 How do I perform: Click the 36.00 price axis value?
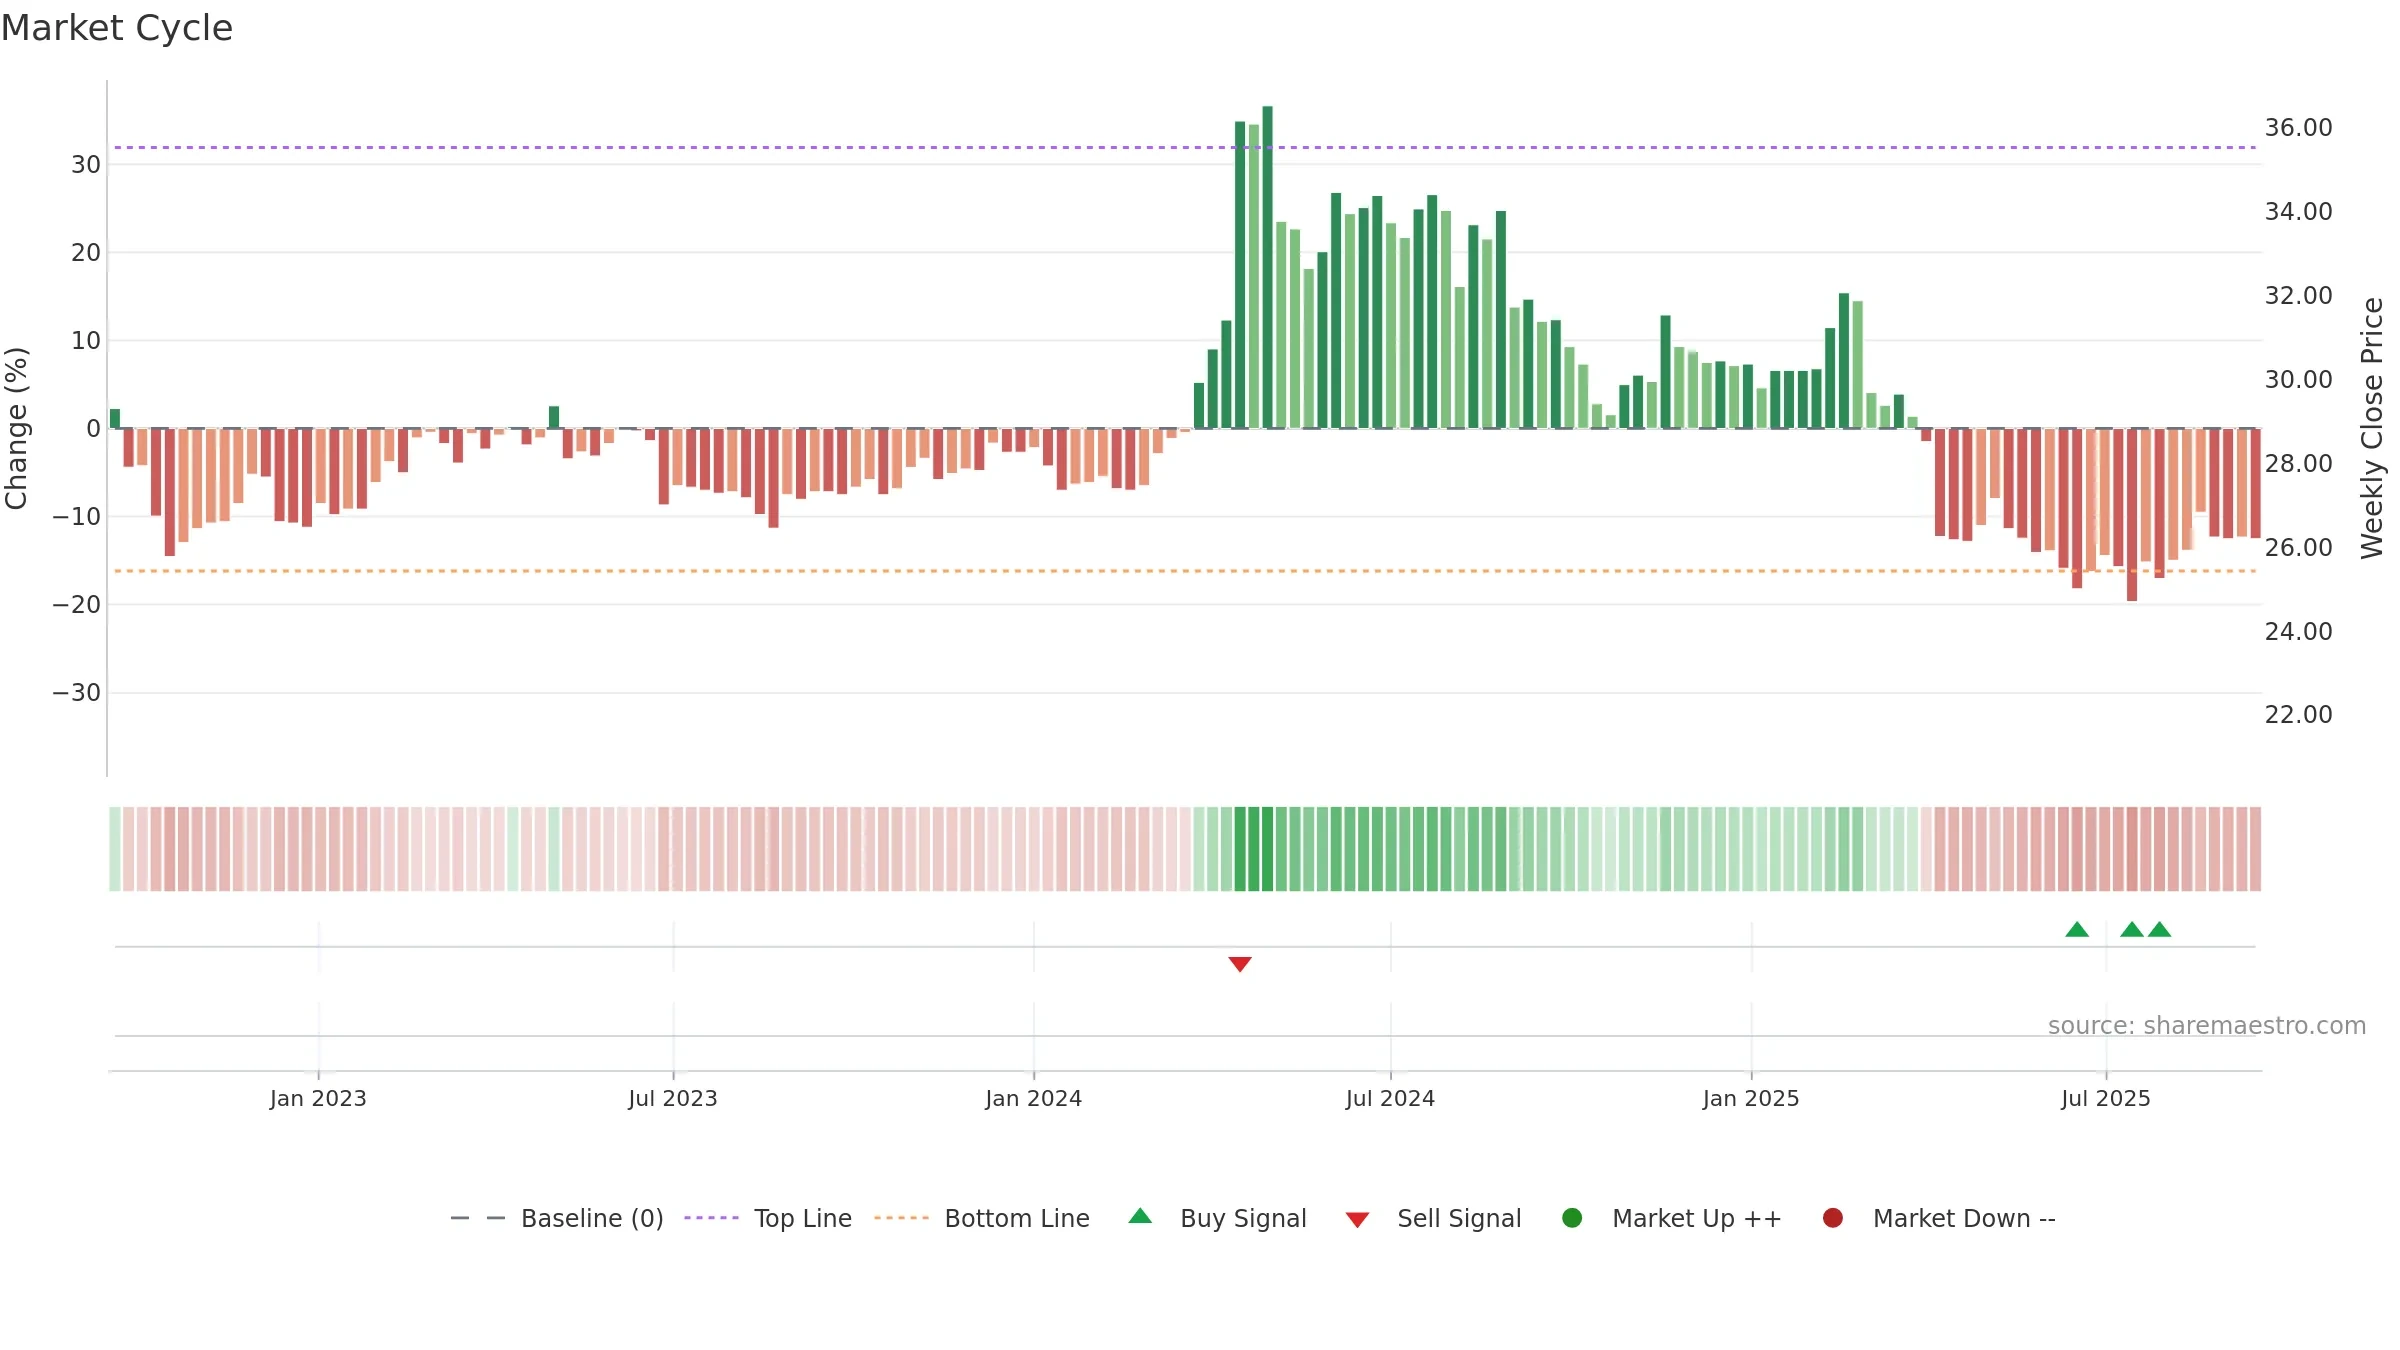pos(2298,127)
